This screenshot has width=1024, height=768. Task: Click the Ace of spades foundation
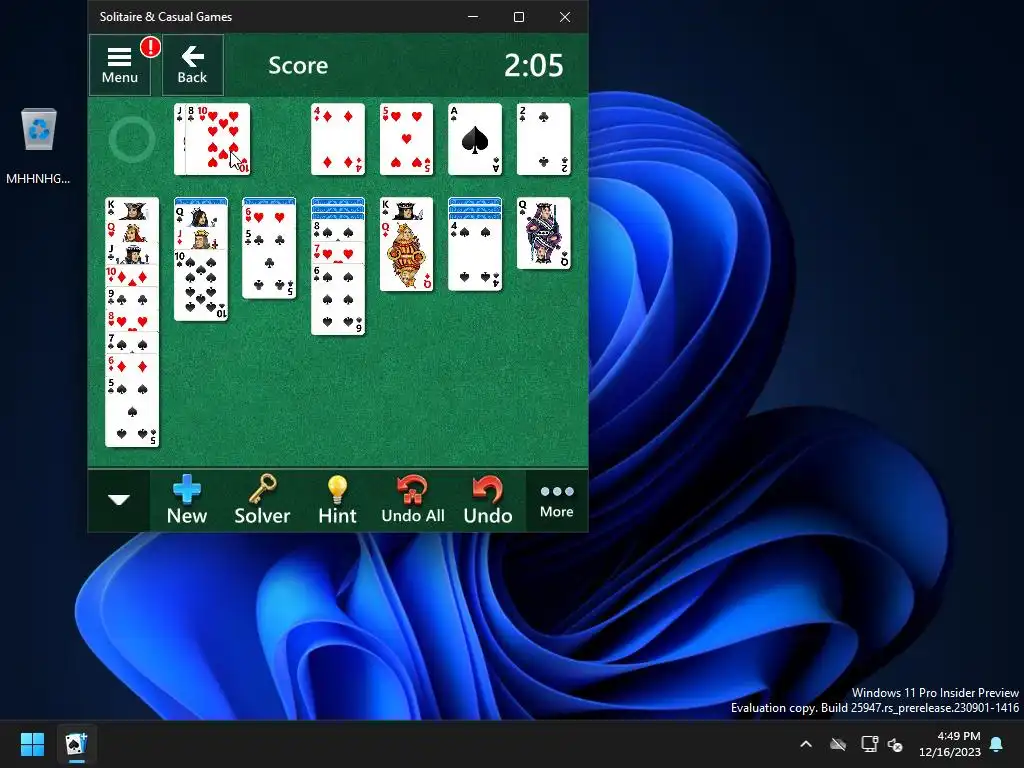(475, 139)
